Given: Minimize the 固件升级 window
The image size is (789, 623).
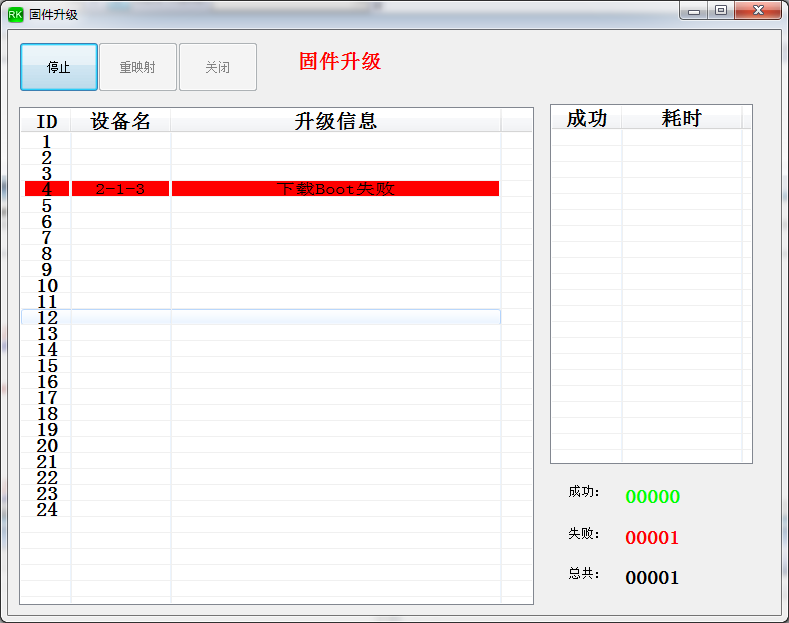Looking at the screenshot, I should pos(694,11).
